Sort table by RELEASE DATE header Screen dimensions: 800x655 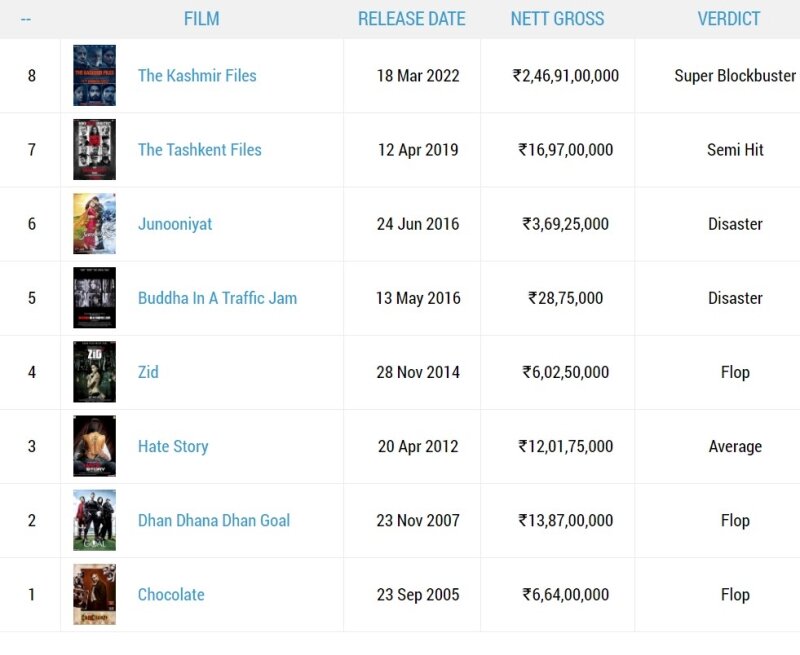coord(412,19)
